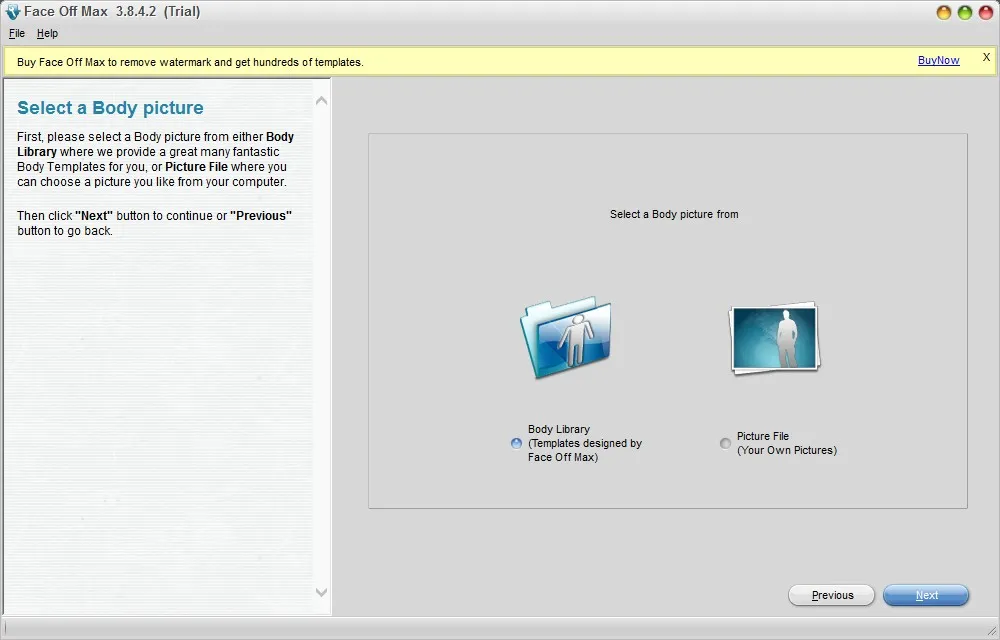1000x640 pixels.
Task: Select the Picture File radio button
Action: (x=725, y=443)
